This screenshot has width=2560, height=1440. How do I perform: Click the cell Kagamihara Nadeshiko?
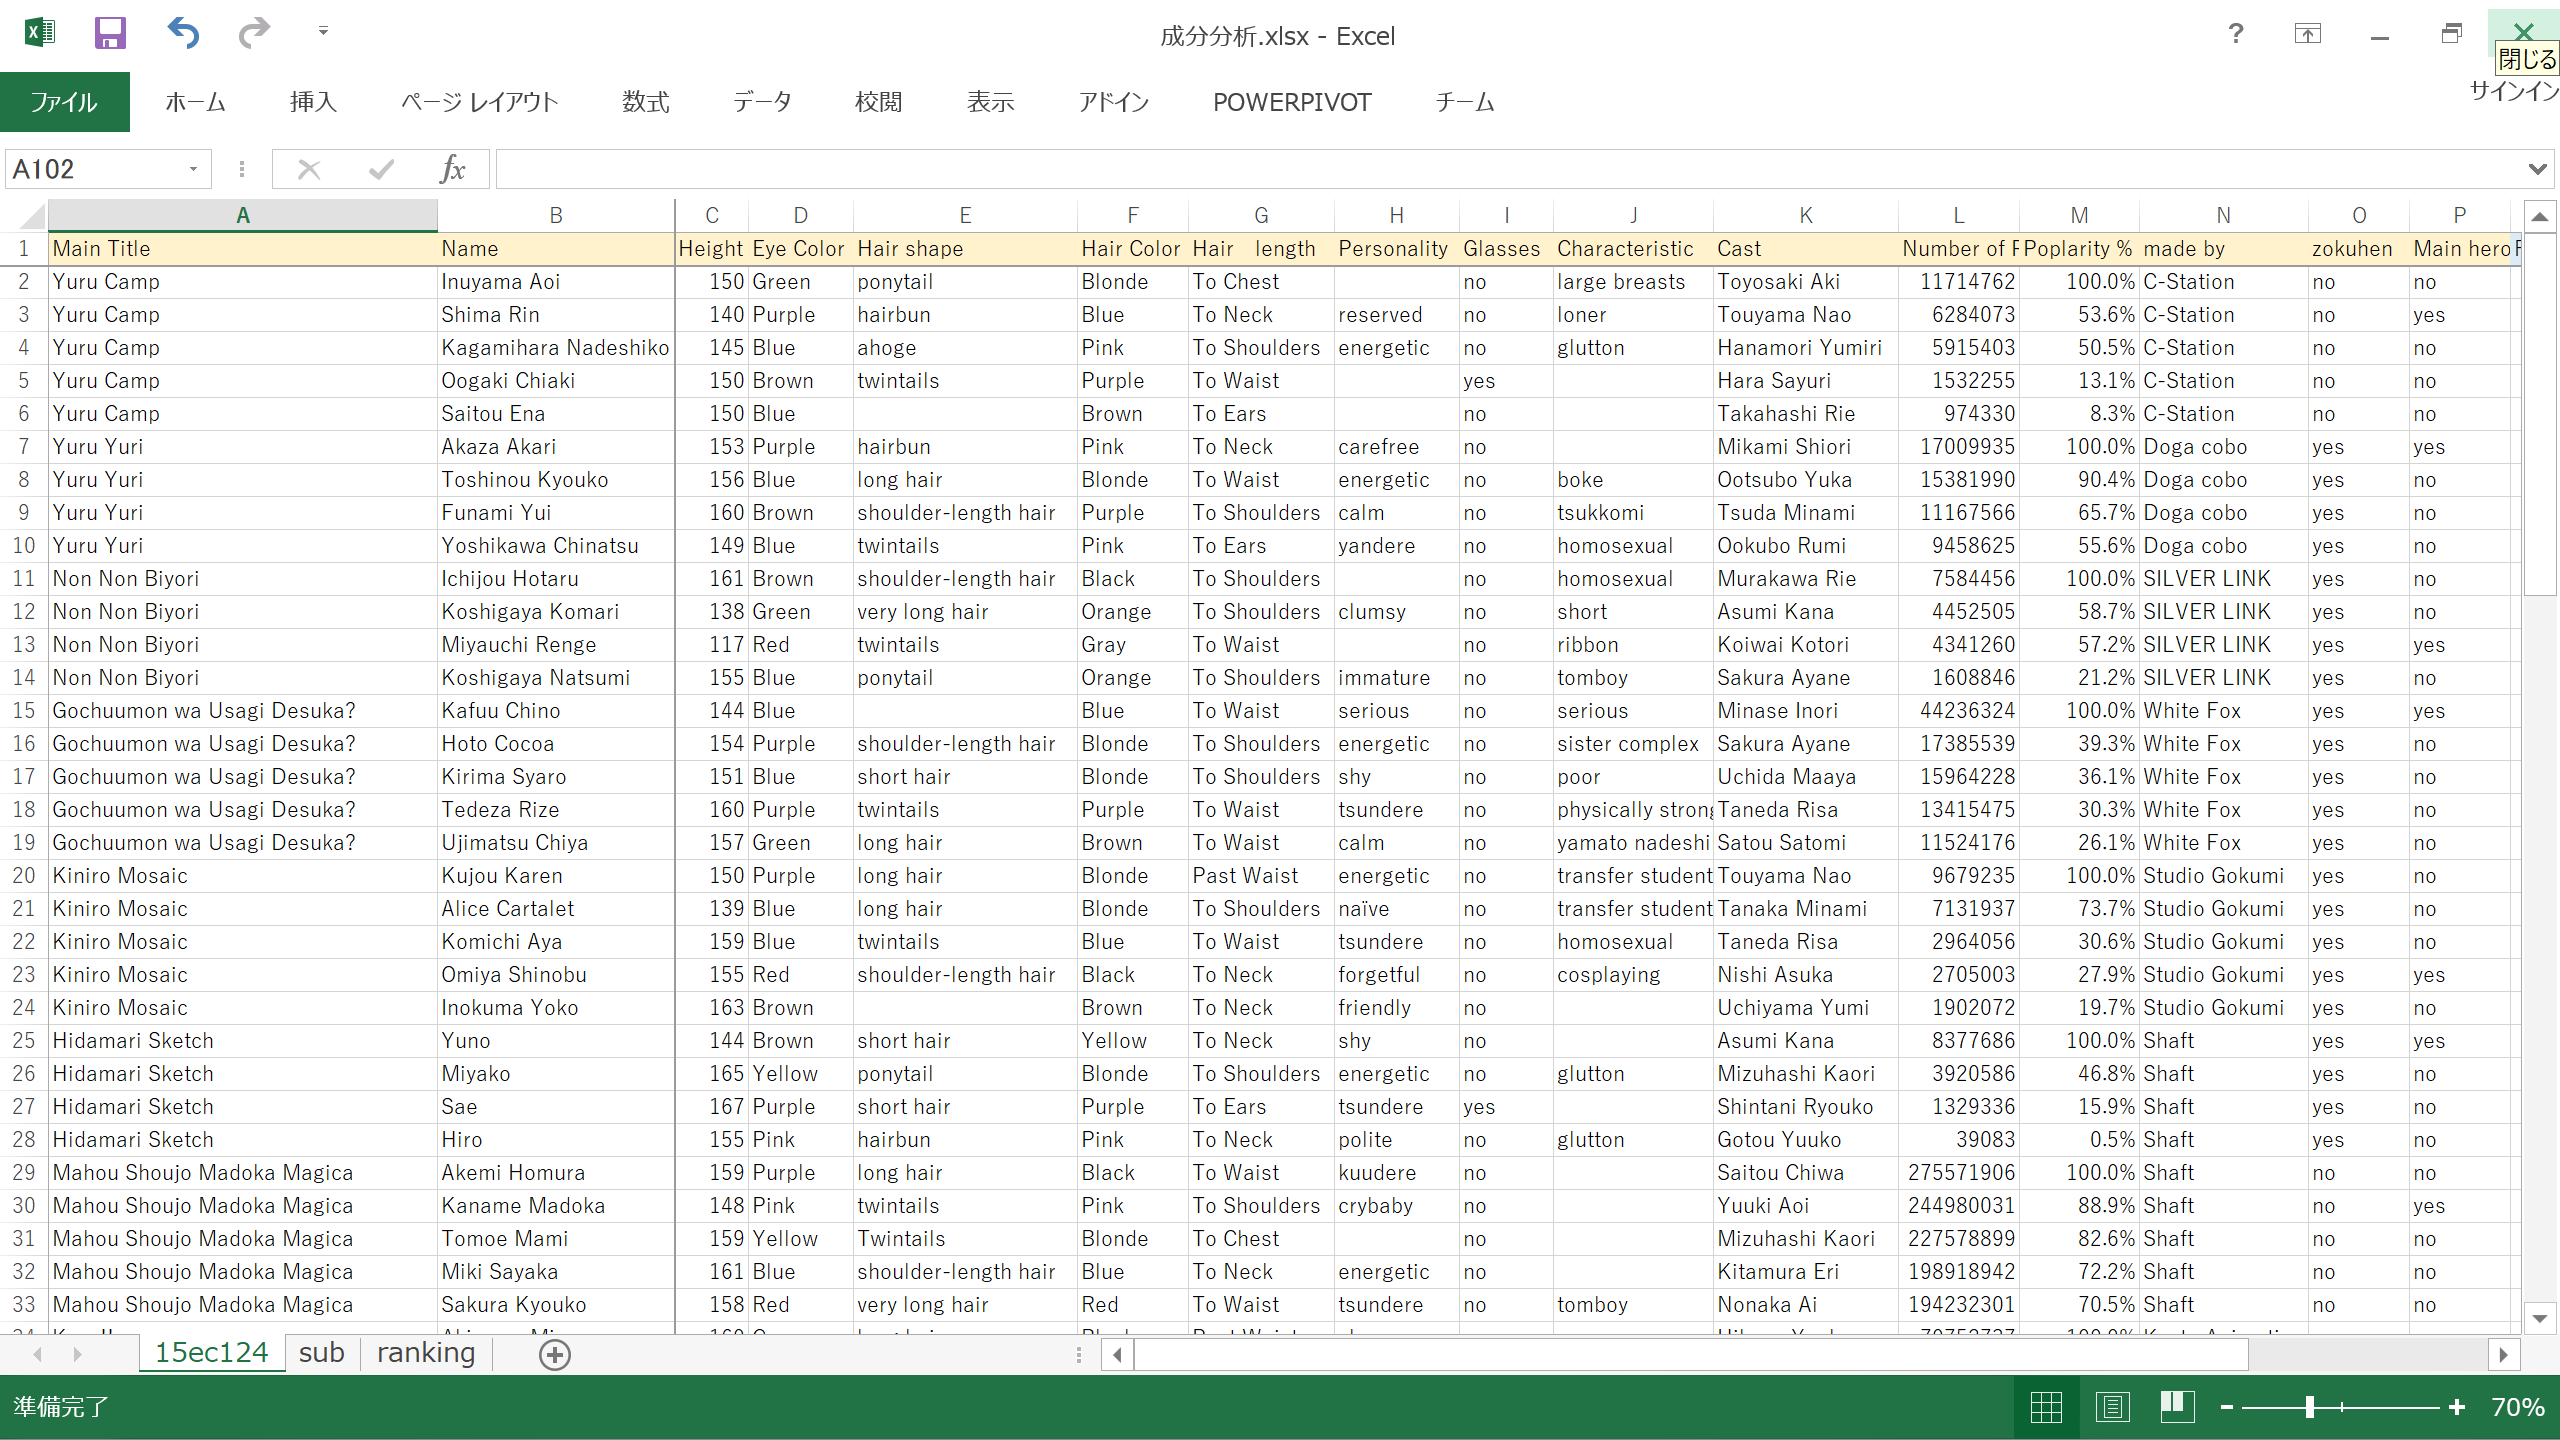556,348
